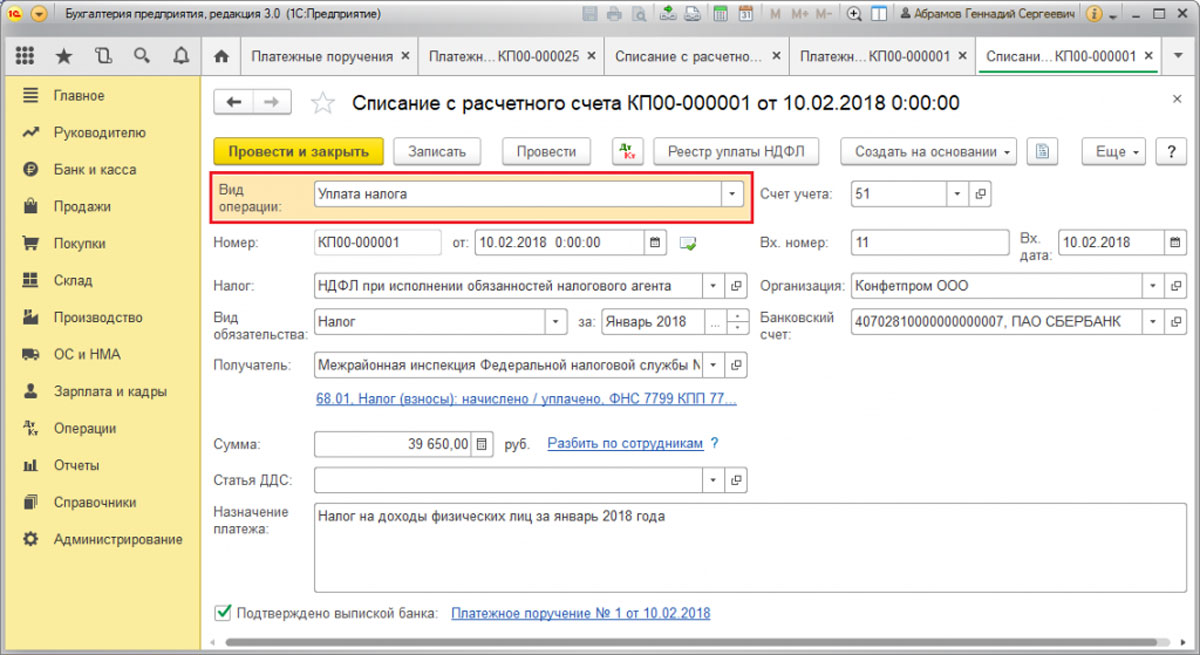Open calendar picker for Вх. дата
This screenshot has width=1200, height=655.
click(1175, 242)
